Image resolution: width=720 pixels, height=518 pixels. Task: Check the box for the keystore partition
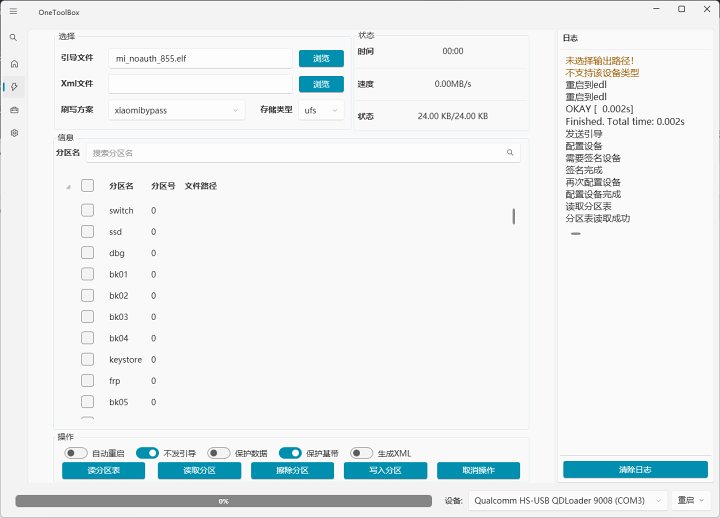(x=87, y=360)
